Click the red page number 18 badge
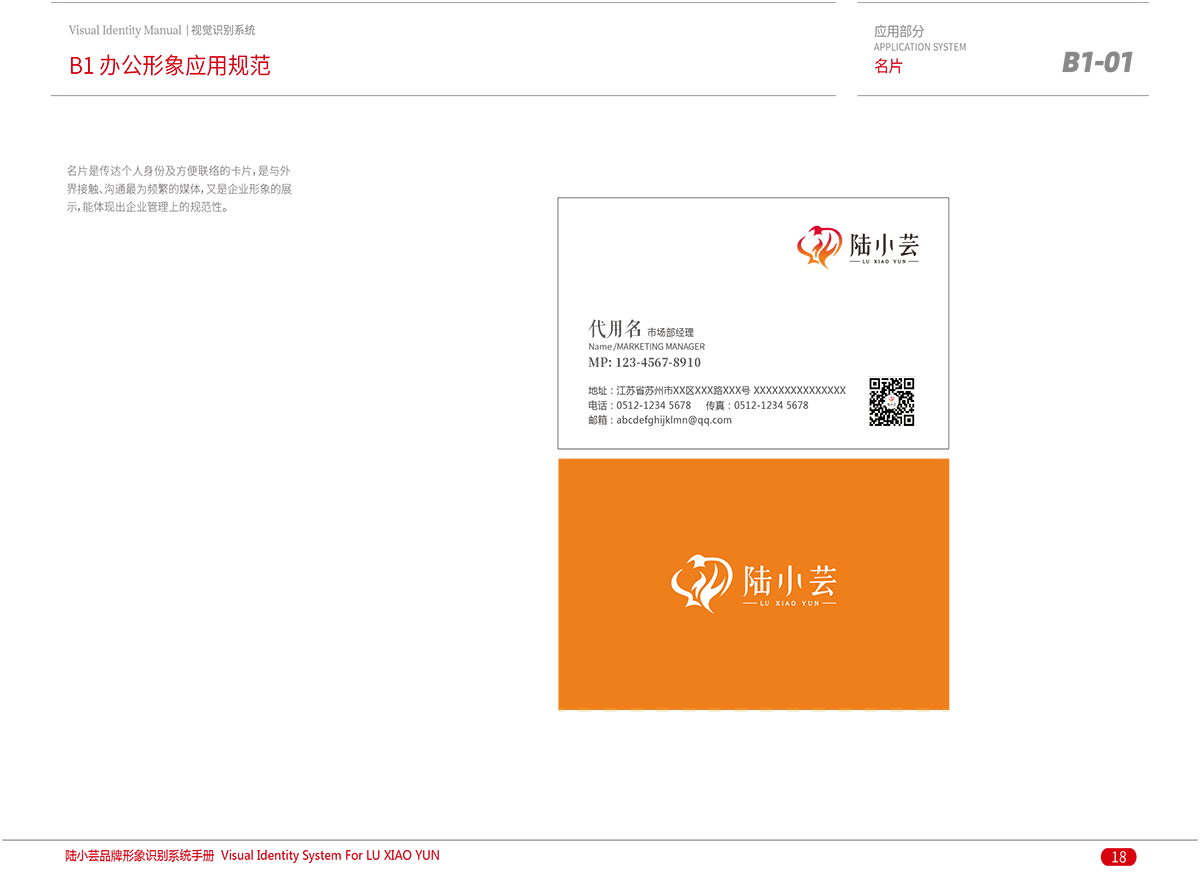The height and width of the screenshot is (884, 1200). coord(1118,857)
